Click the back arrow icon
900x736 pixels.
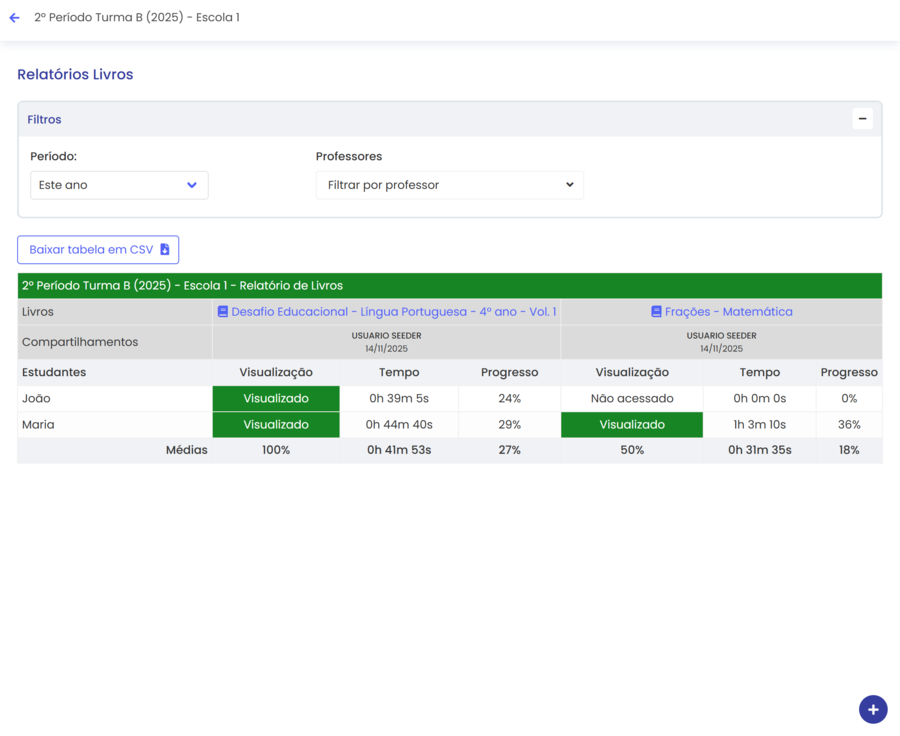tap(14, 18)
